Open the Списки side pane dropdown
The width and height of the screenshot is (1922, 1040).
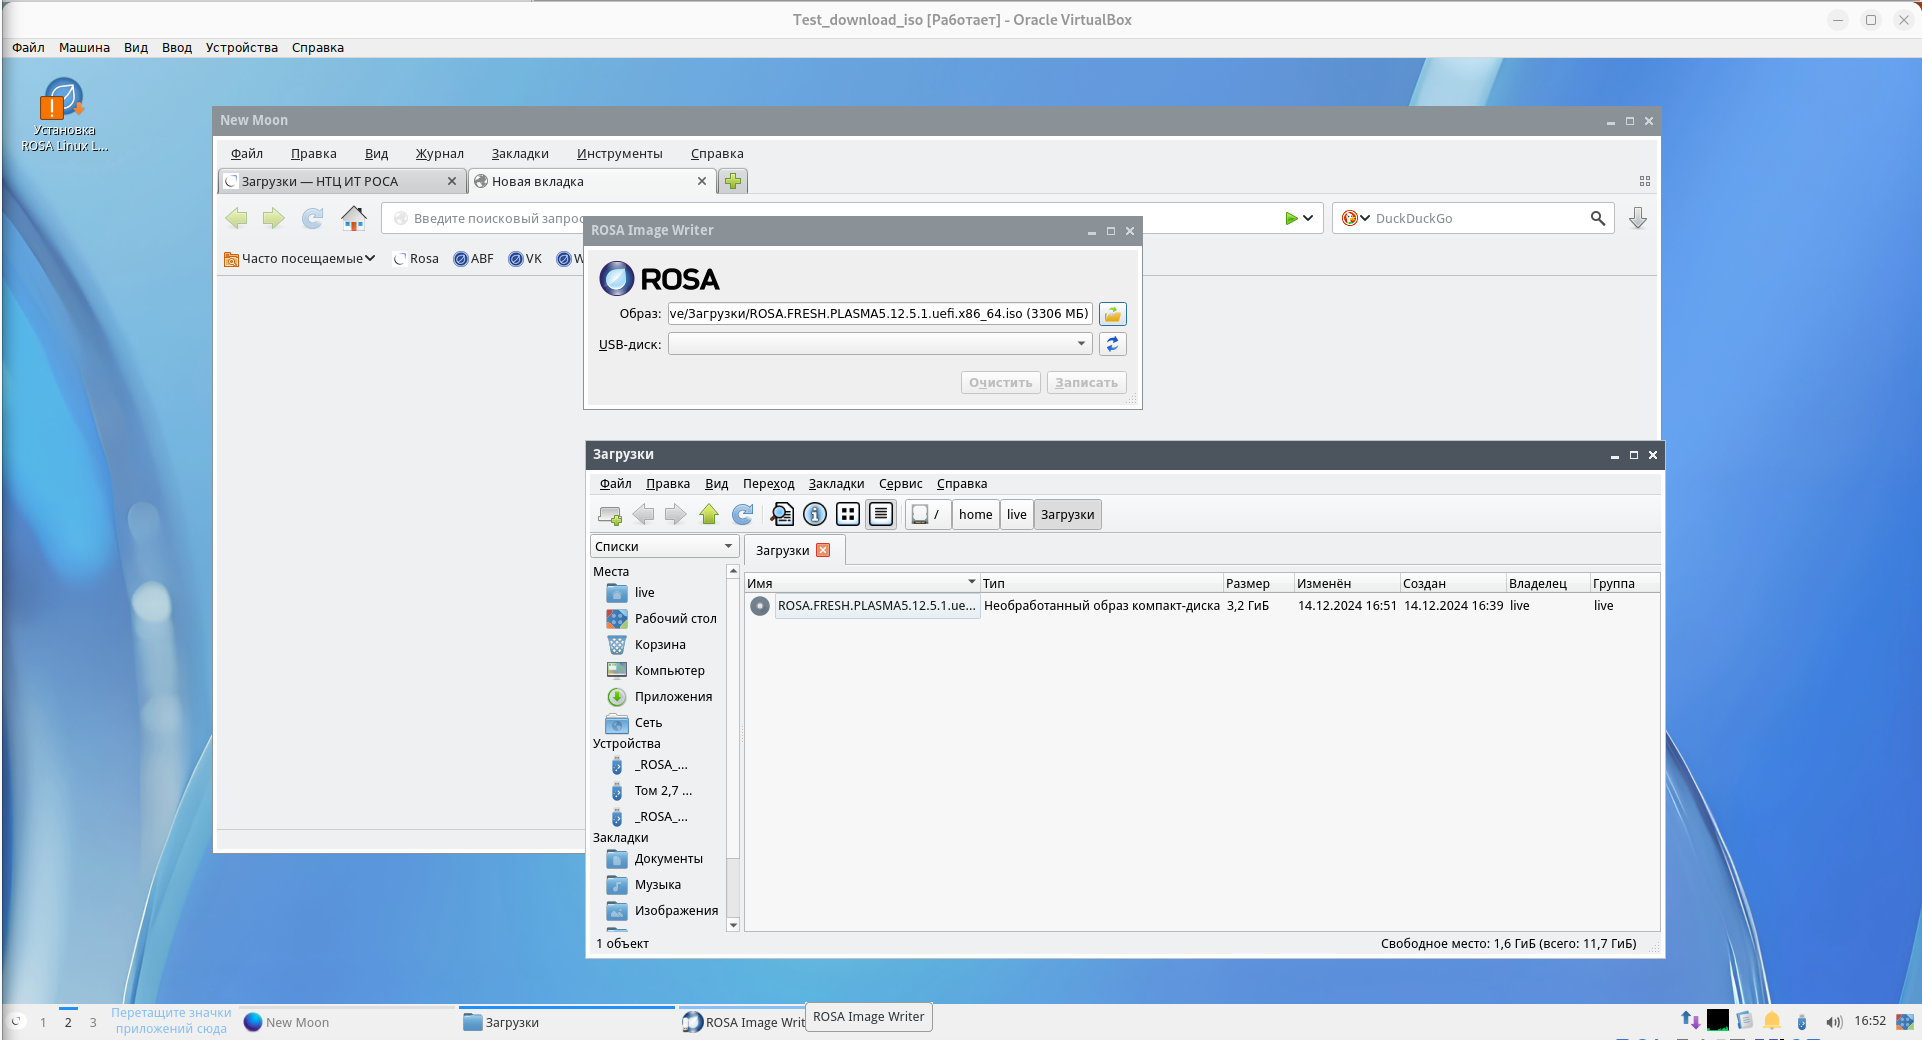coord(664,547)
